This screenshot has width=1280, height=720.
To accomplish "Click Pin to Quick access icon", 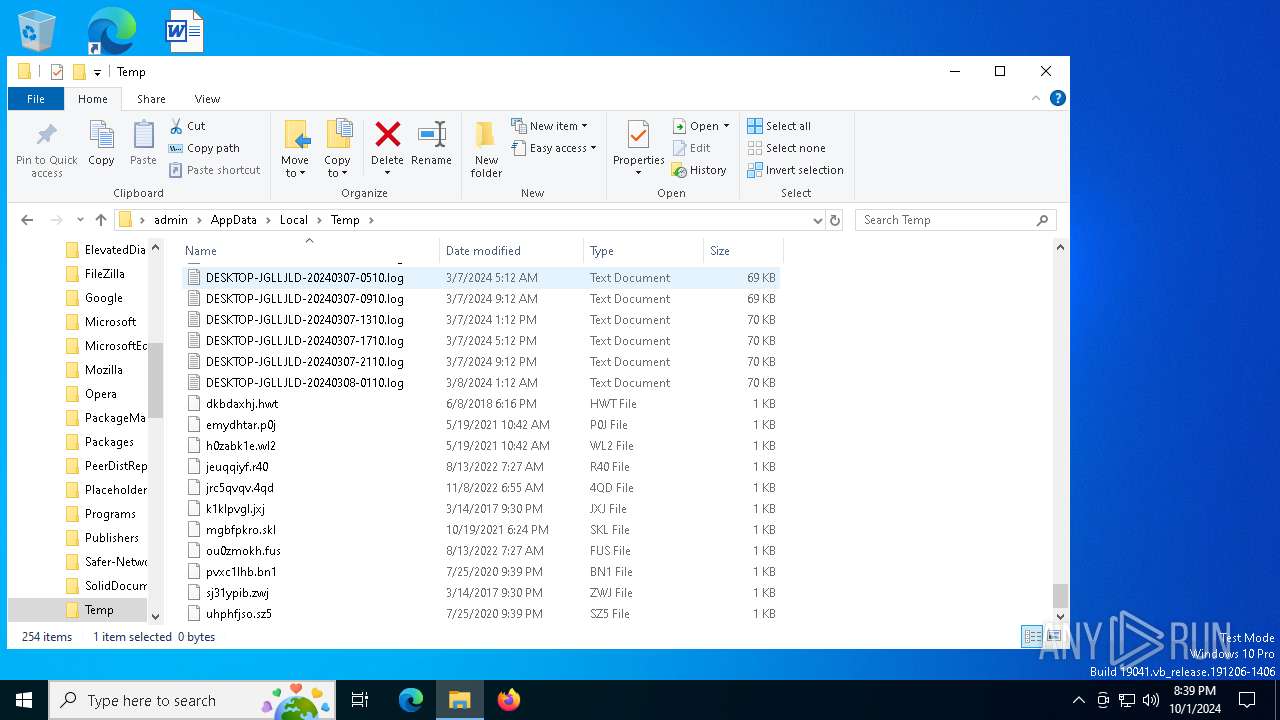I will 47,150.
